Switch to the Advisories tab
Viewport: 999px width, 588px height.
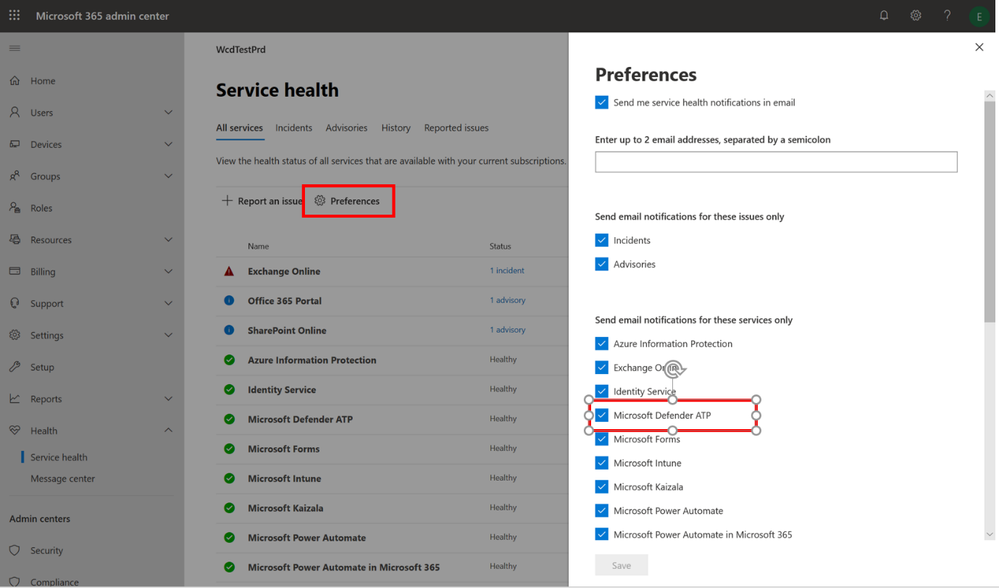tap(347, 128)
